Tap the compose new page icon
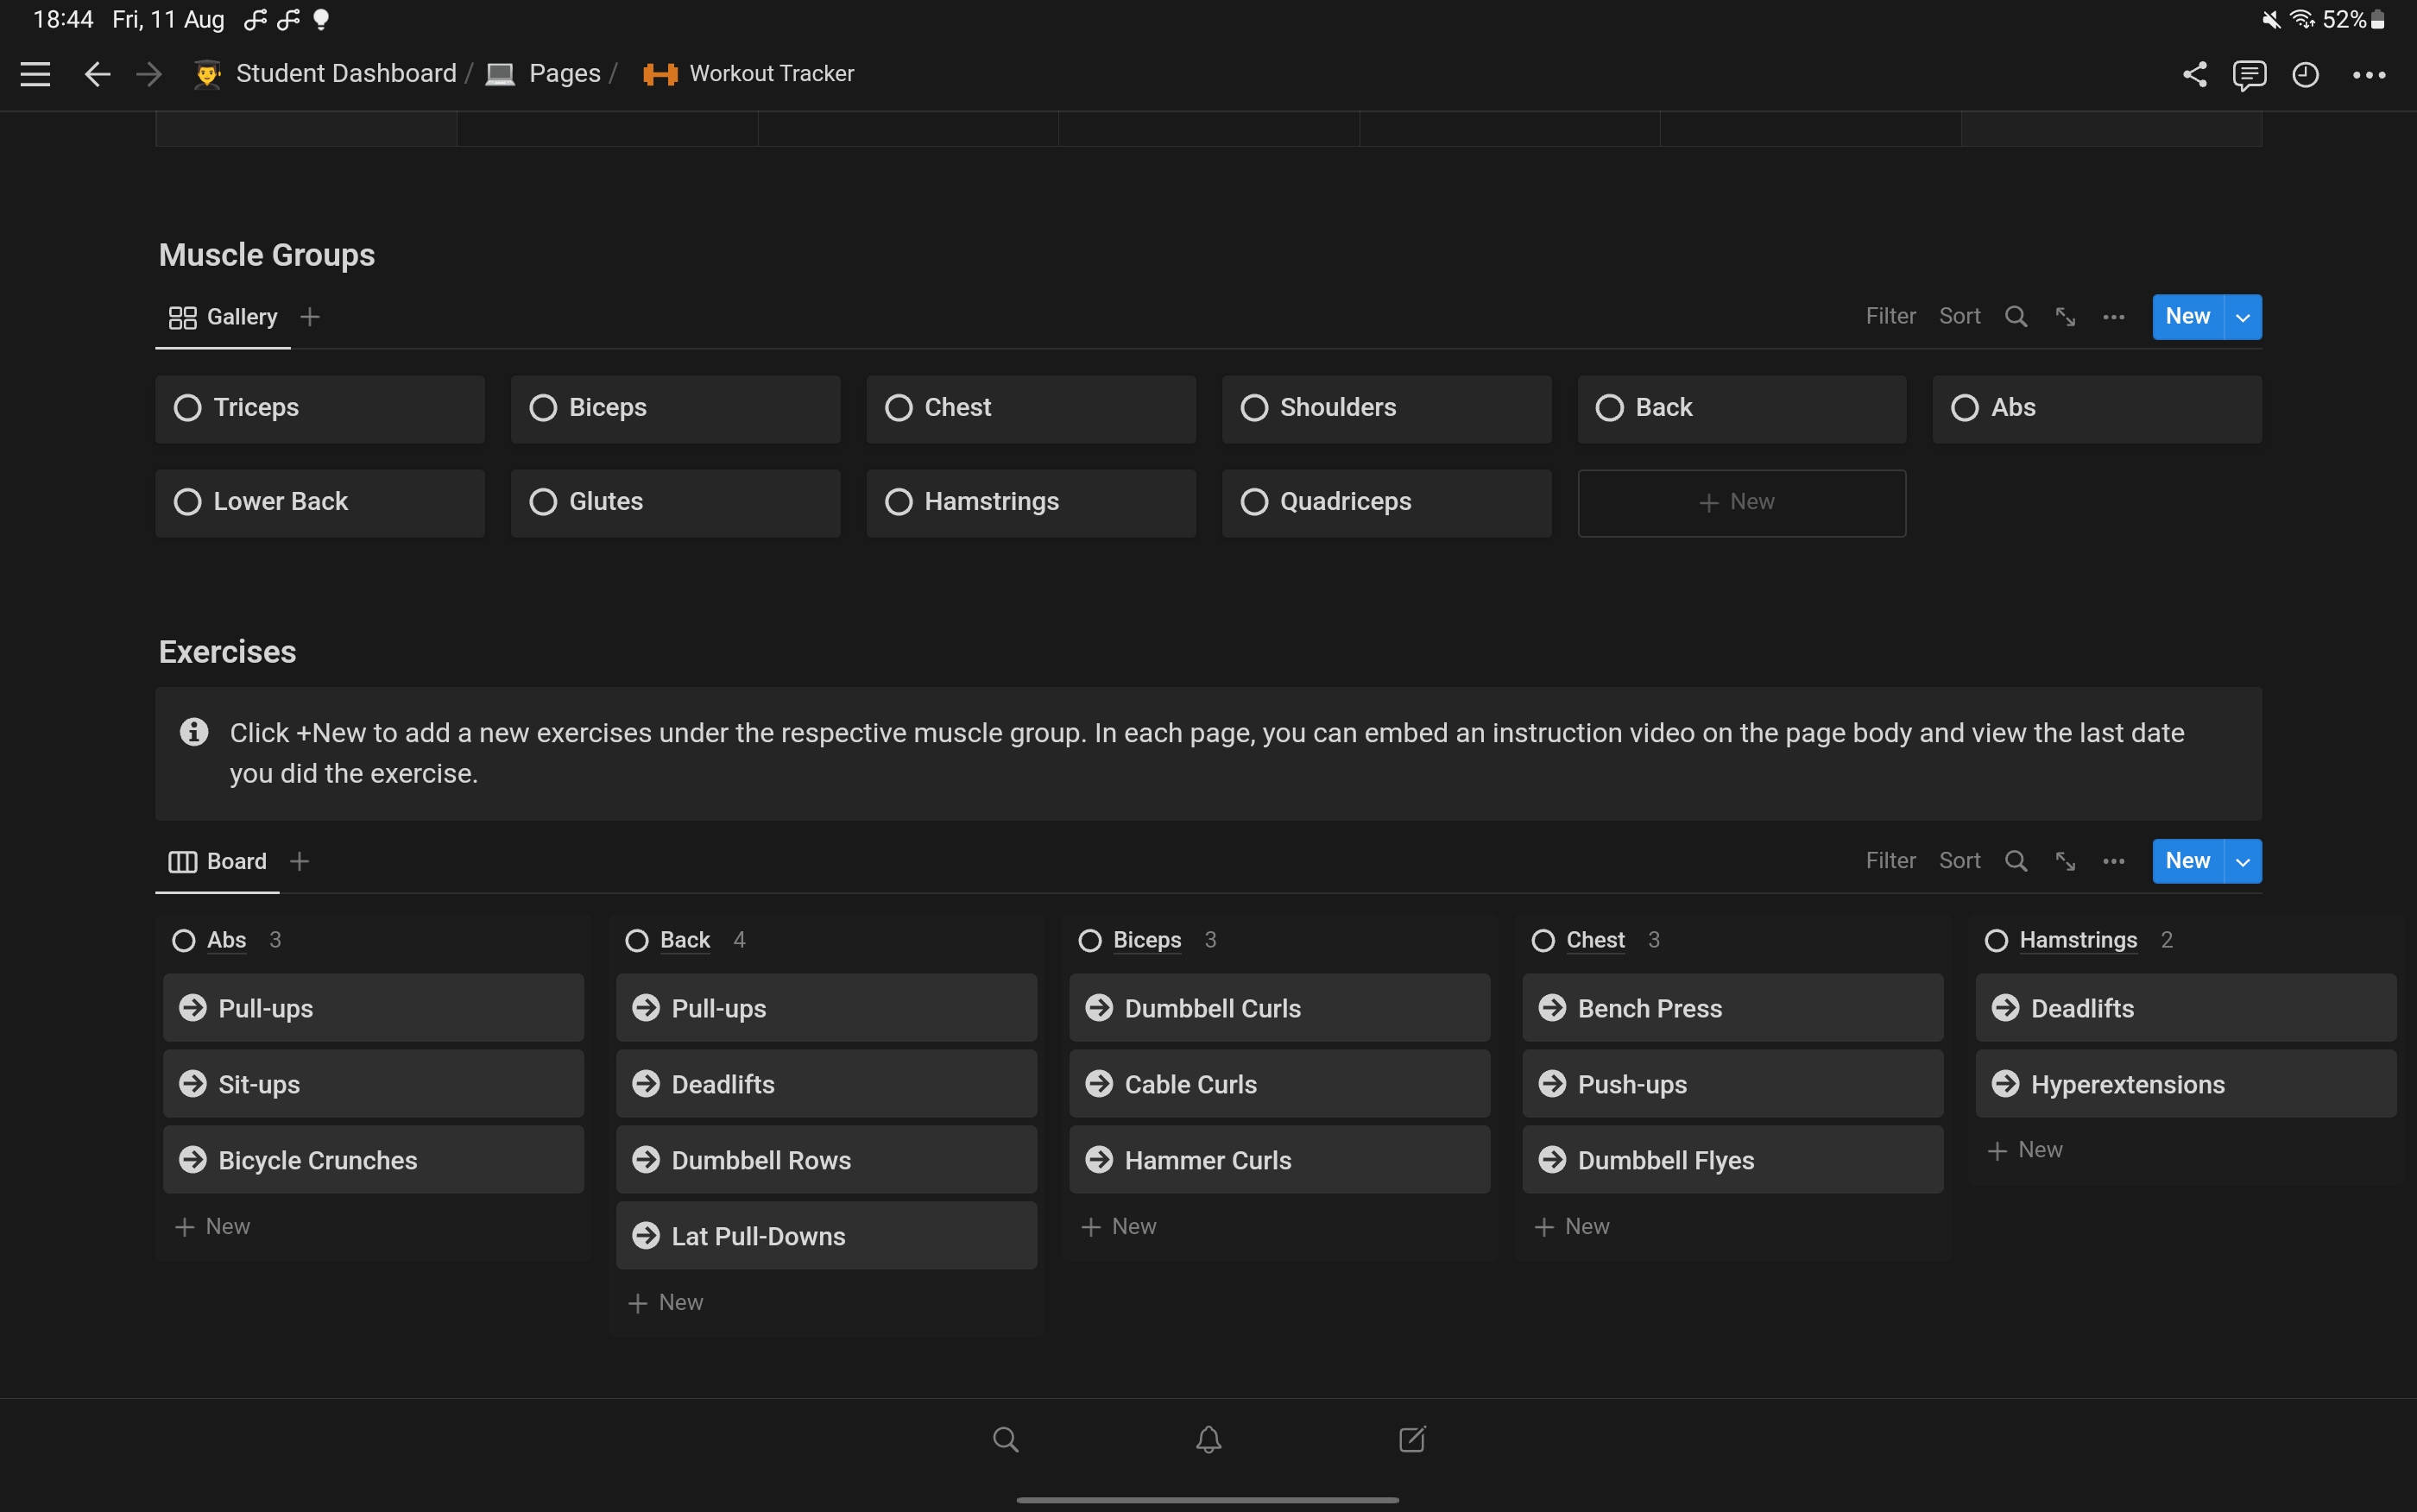 coord(1411,1439)
